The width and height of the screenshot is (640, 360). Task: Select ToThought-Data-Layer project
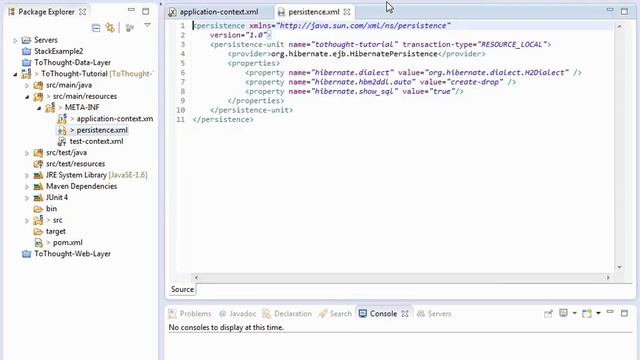pos(72,62)
